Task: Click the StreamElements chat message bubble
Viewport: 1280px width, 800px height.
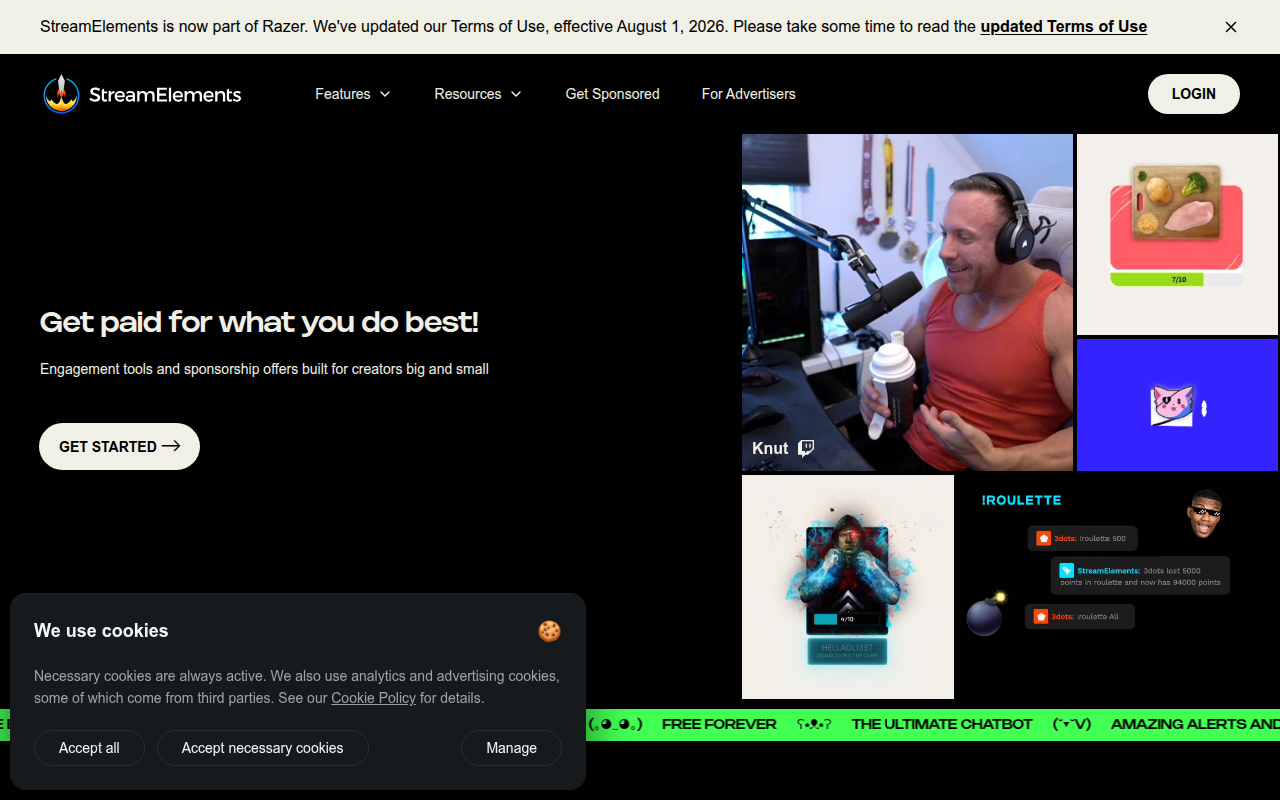Action: point(1141,576)
